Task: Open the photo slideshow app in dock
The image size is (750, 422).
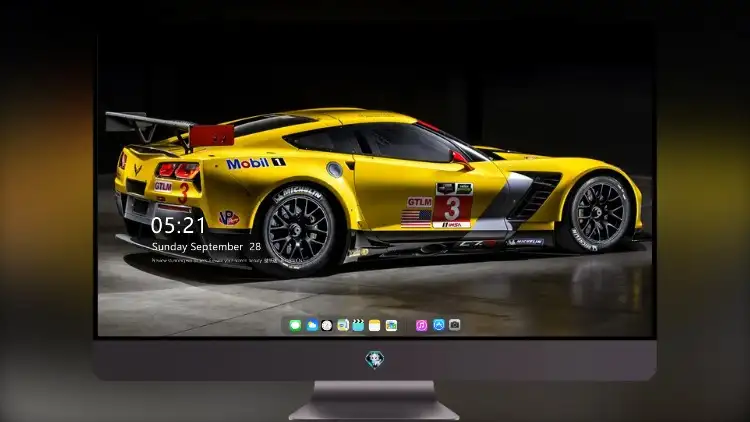Action: tap(391, 325)
